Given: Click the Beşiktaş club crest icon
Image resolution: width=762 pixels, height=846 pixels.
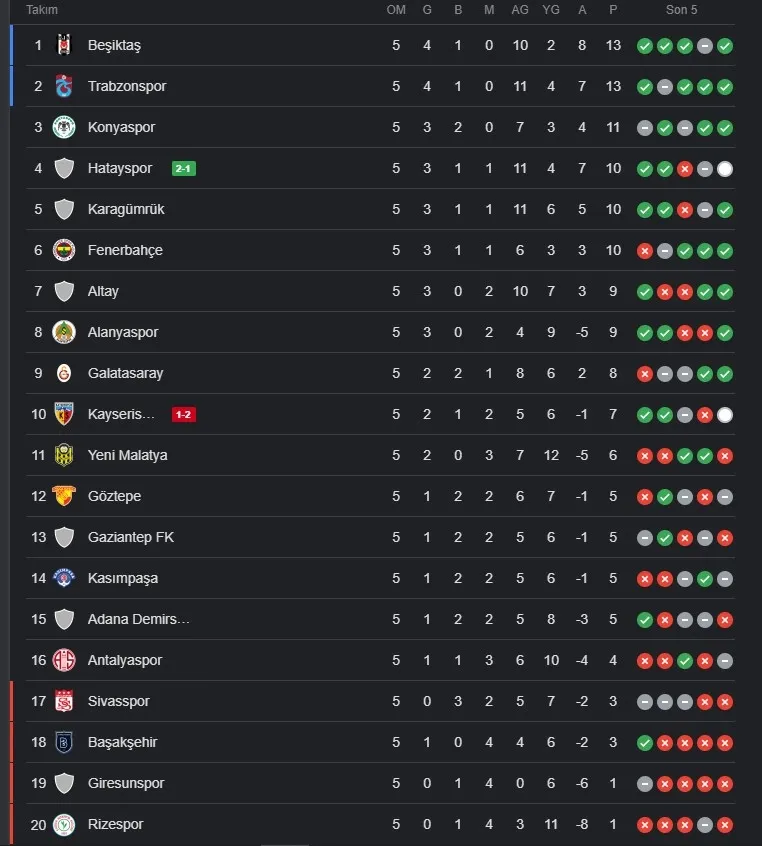Looking at the screenshot, I should pyautogui.click(x=65, y=45).
